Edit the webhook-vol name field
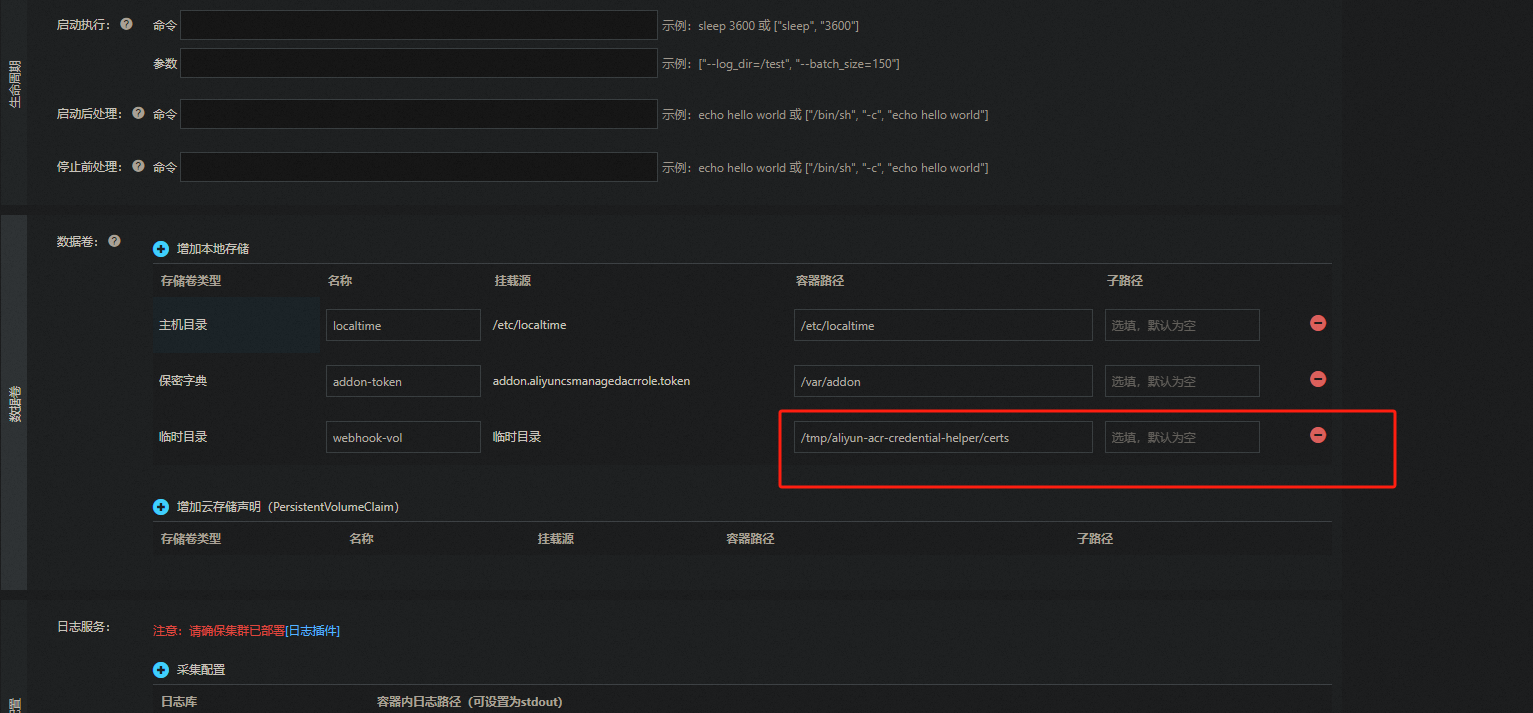The image size is (1533, 713). (x=403, y=437)
